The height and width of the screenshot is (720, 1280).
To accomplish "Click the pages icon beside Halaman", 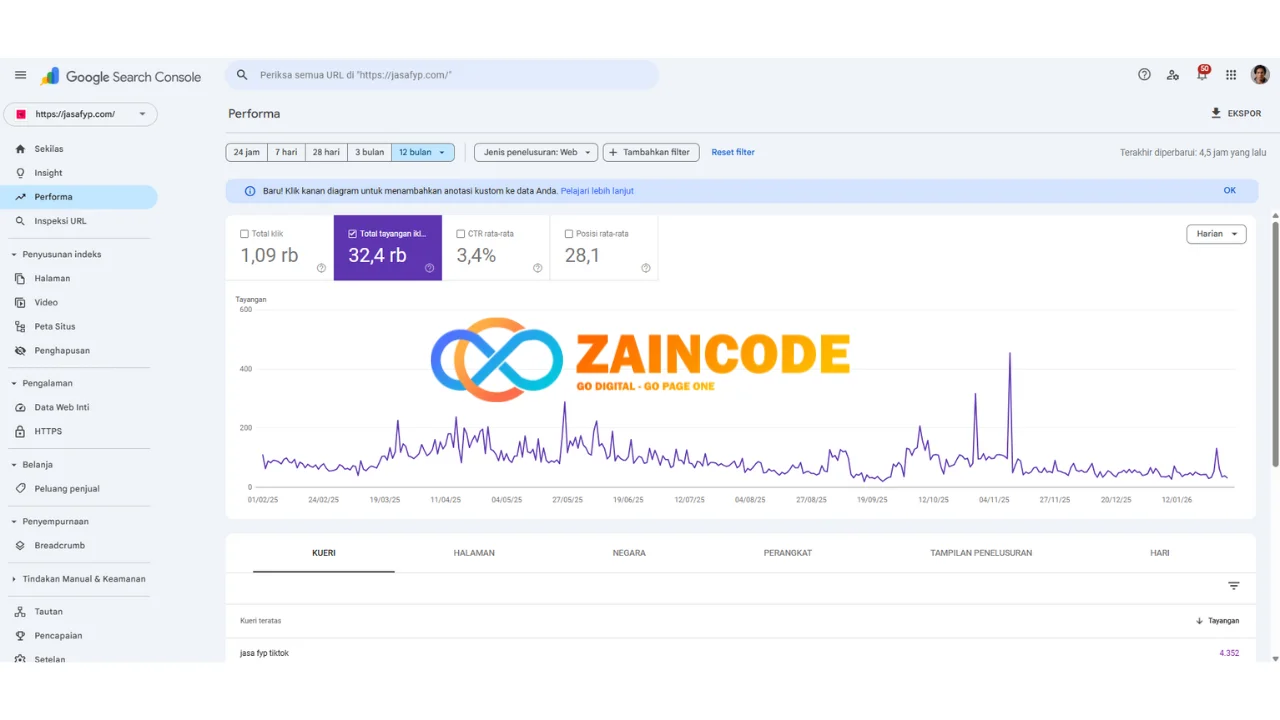I will click(x=20, y=278).
